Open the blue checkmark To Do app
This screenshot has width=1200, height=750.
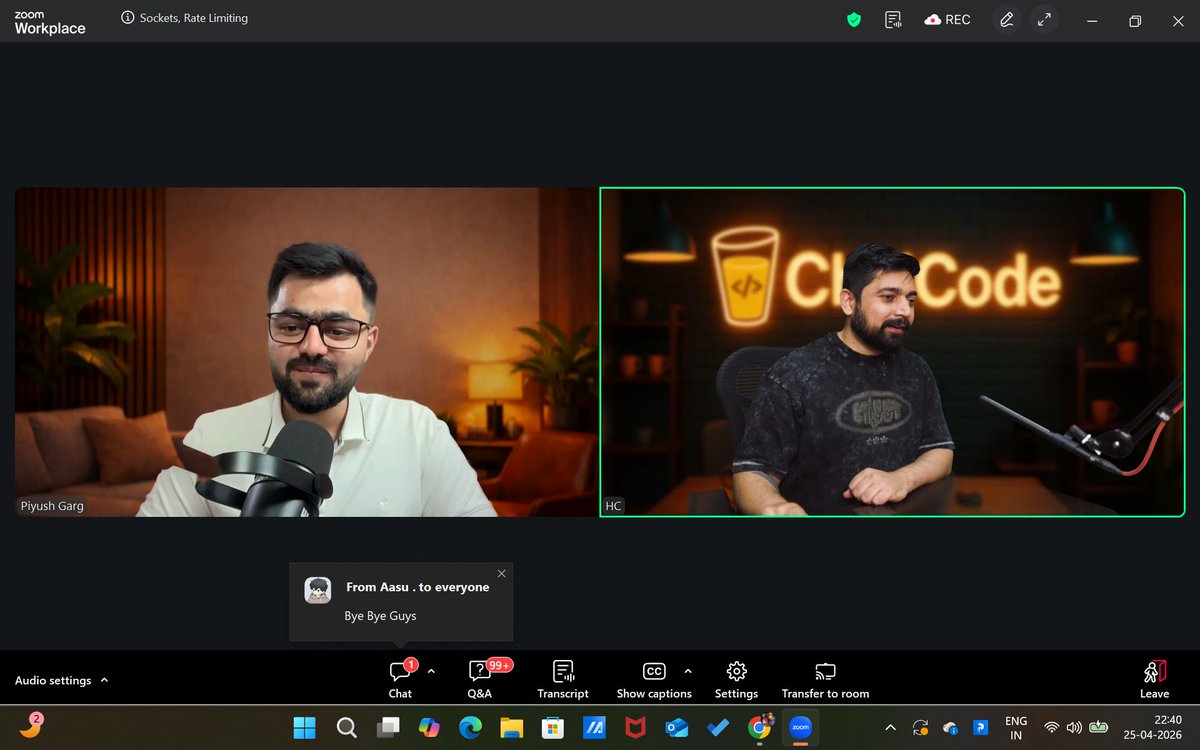[x=718, y=727]
